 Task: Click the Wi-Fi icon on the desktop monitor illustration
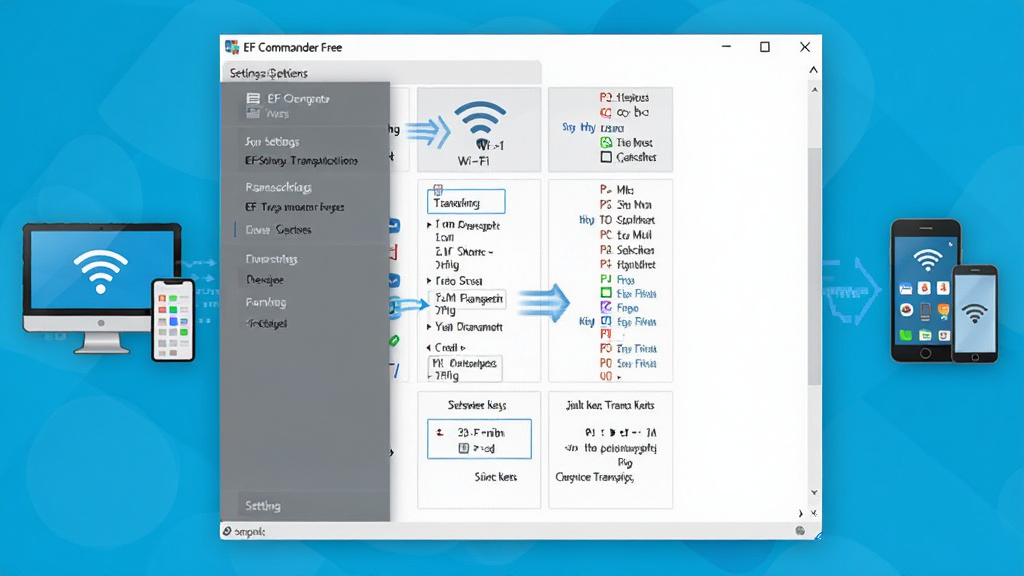pyautogui.click(x=101, y=271)
